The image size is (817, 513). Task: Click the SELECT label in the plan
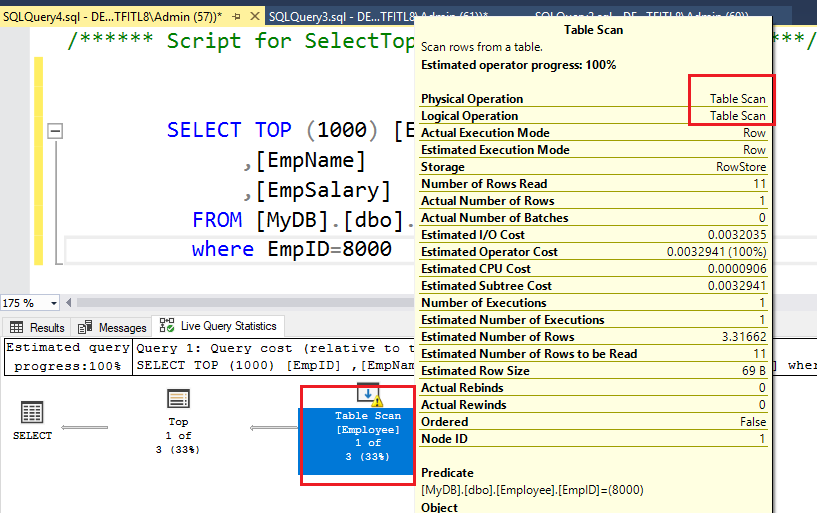32,435
